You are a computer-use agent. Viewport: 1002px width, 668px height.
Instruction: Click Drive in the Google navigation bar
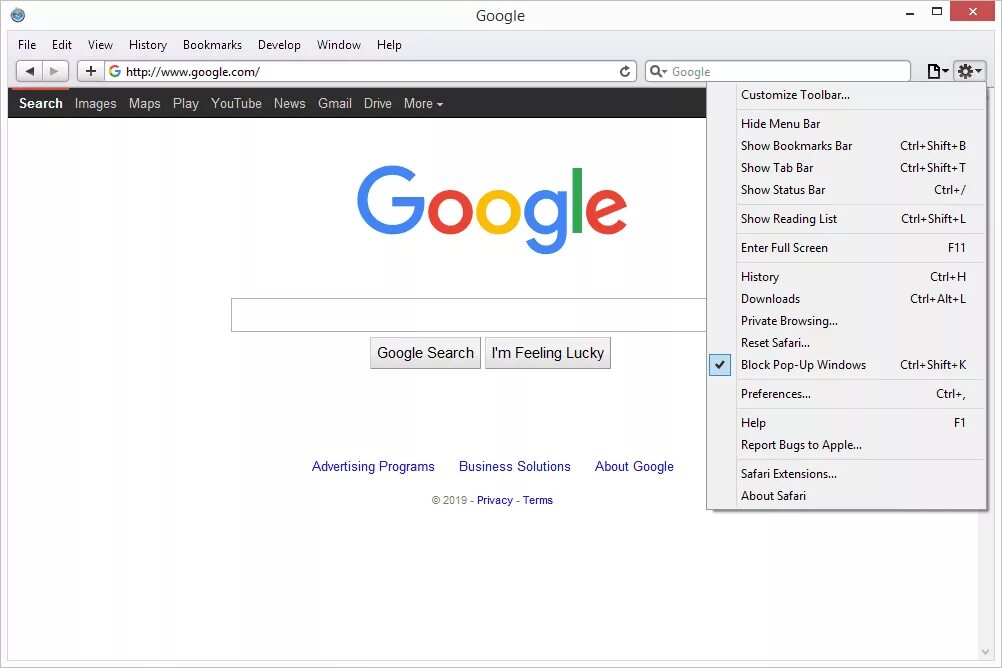click(378, 104)
